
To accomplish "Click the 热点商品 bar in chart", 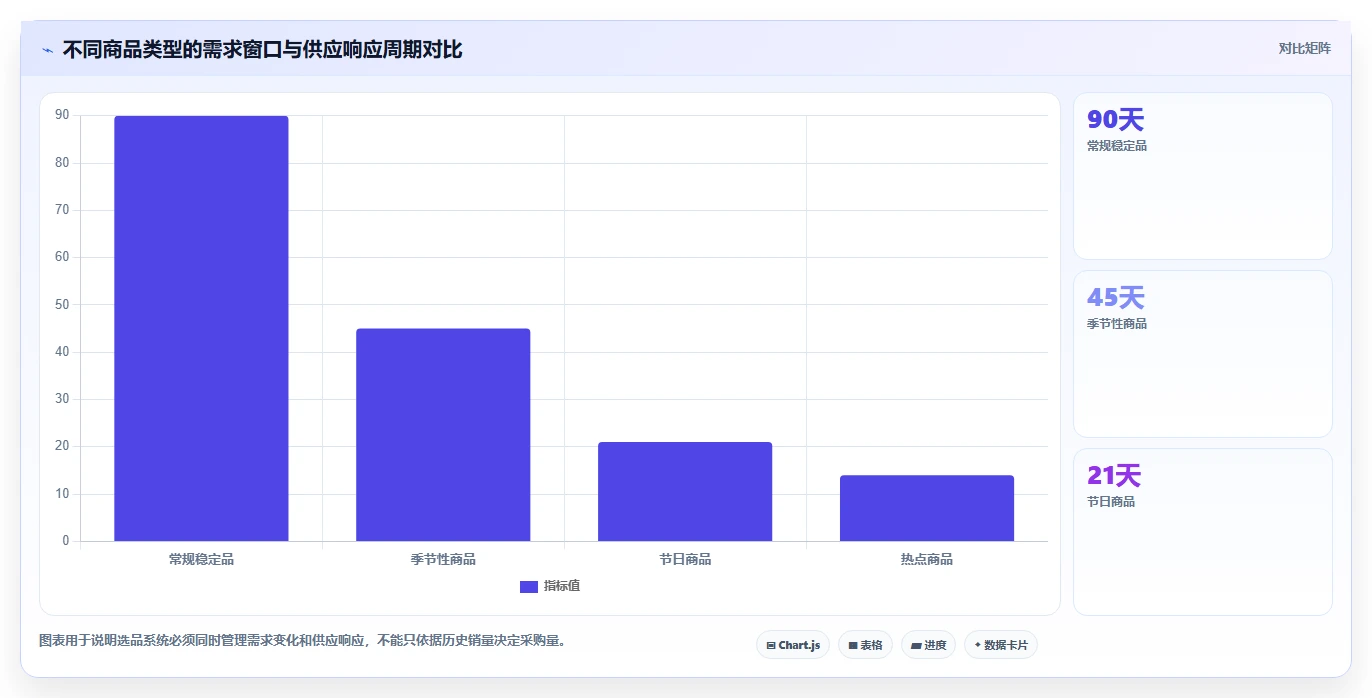I will tap(927, 508).
